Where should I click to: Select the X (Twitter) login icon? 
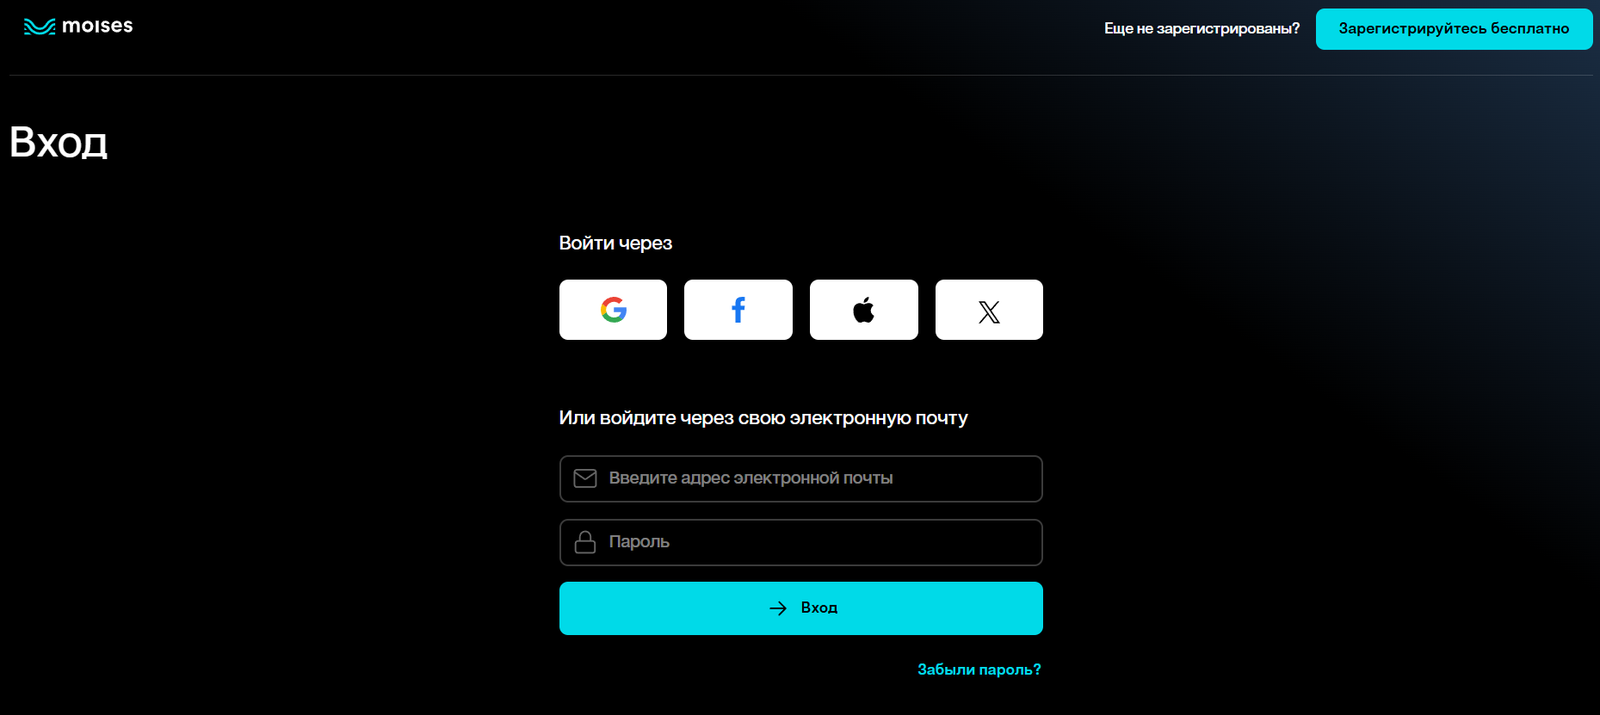click(x=989, y=311)
